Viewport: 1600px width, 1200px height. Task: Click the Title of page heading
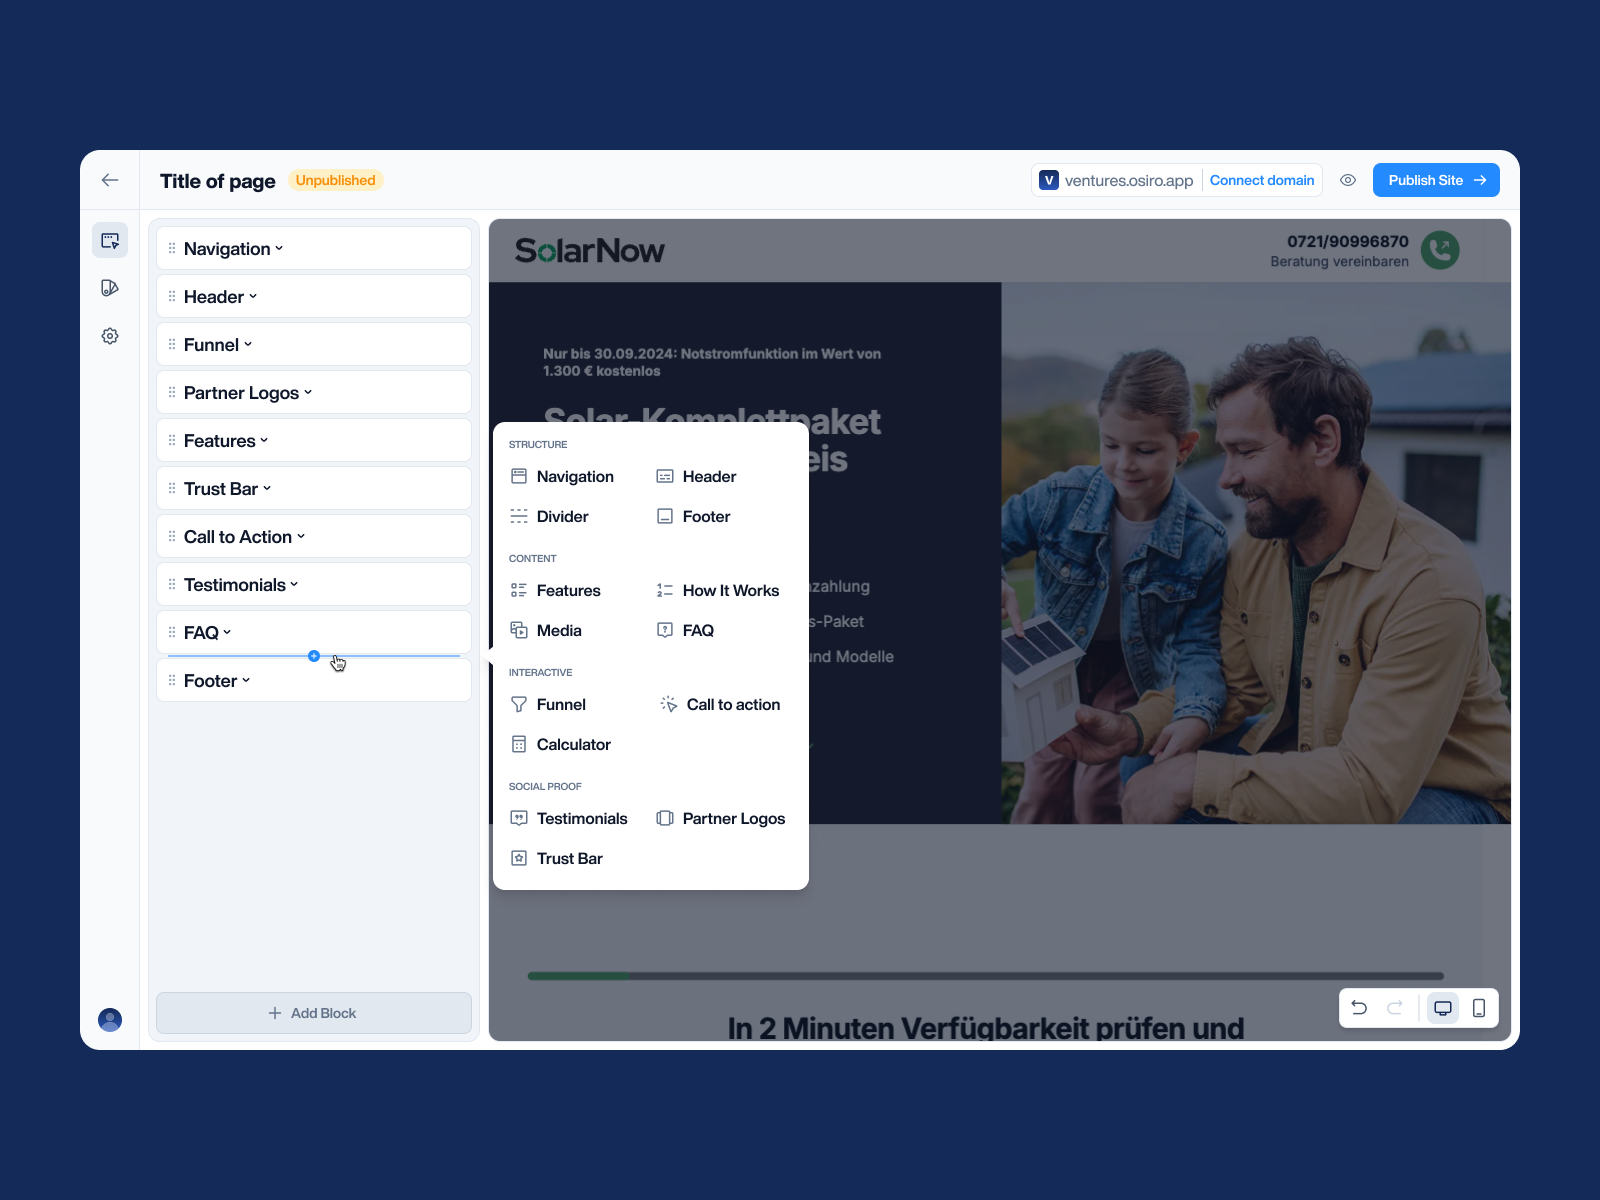[x=217, y=181]
